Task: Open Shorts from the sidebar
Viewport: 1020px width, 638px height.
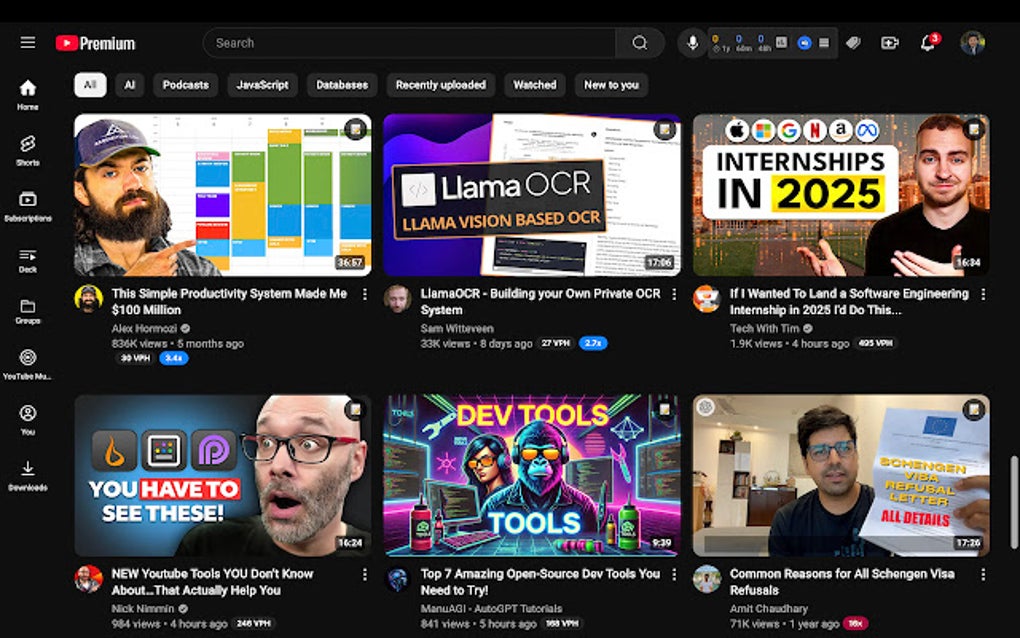Action: 28,150
